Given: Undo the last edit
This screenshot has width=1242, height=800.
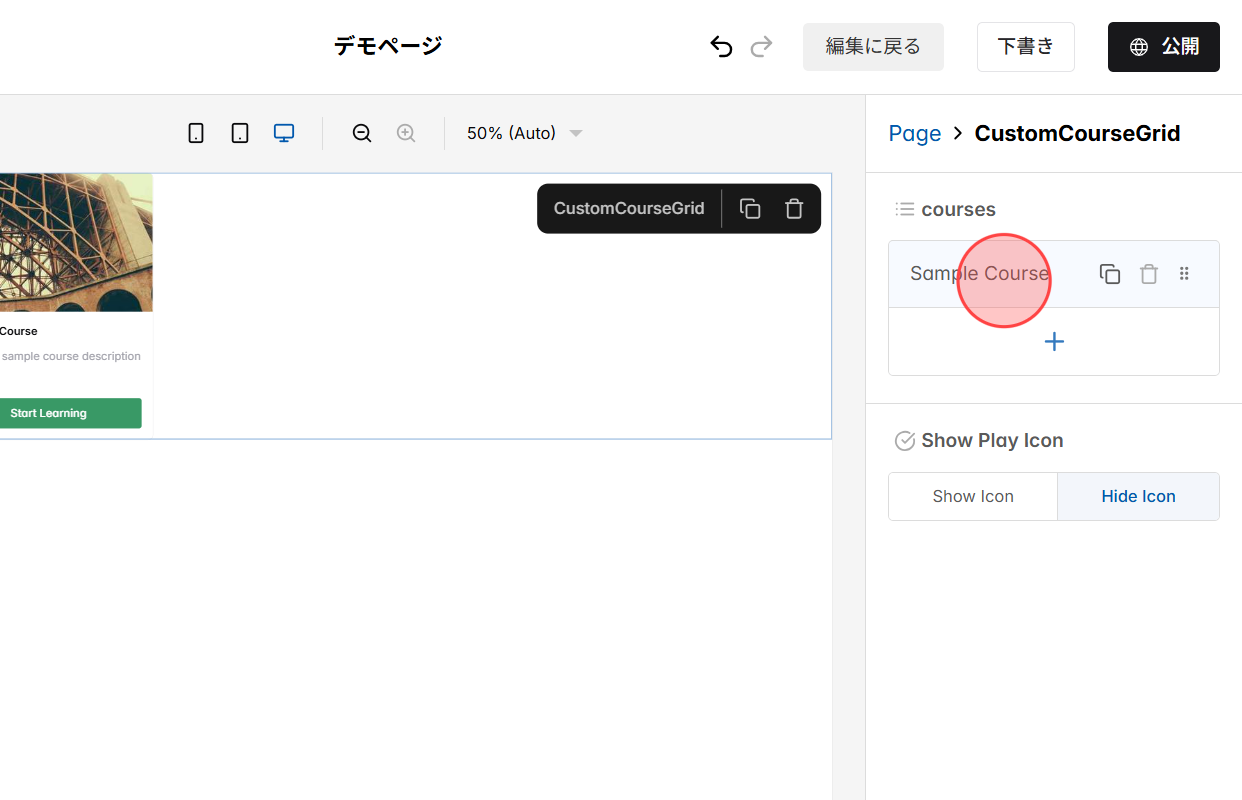Looking at the screenshot, I should (x=721, y=46).
